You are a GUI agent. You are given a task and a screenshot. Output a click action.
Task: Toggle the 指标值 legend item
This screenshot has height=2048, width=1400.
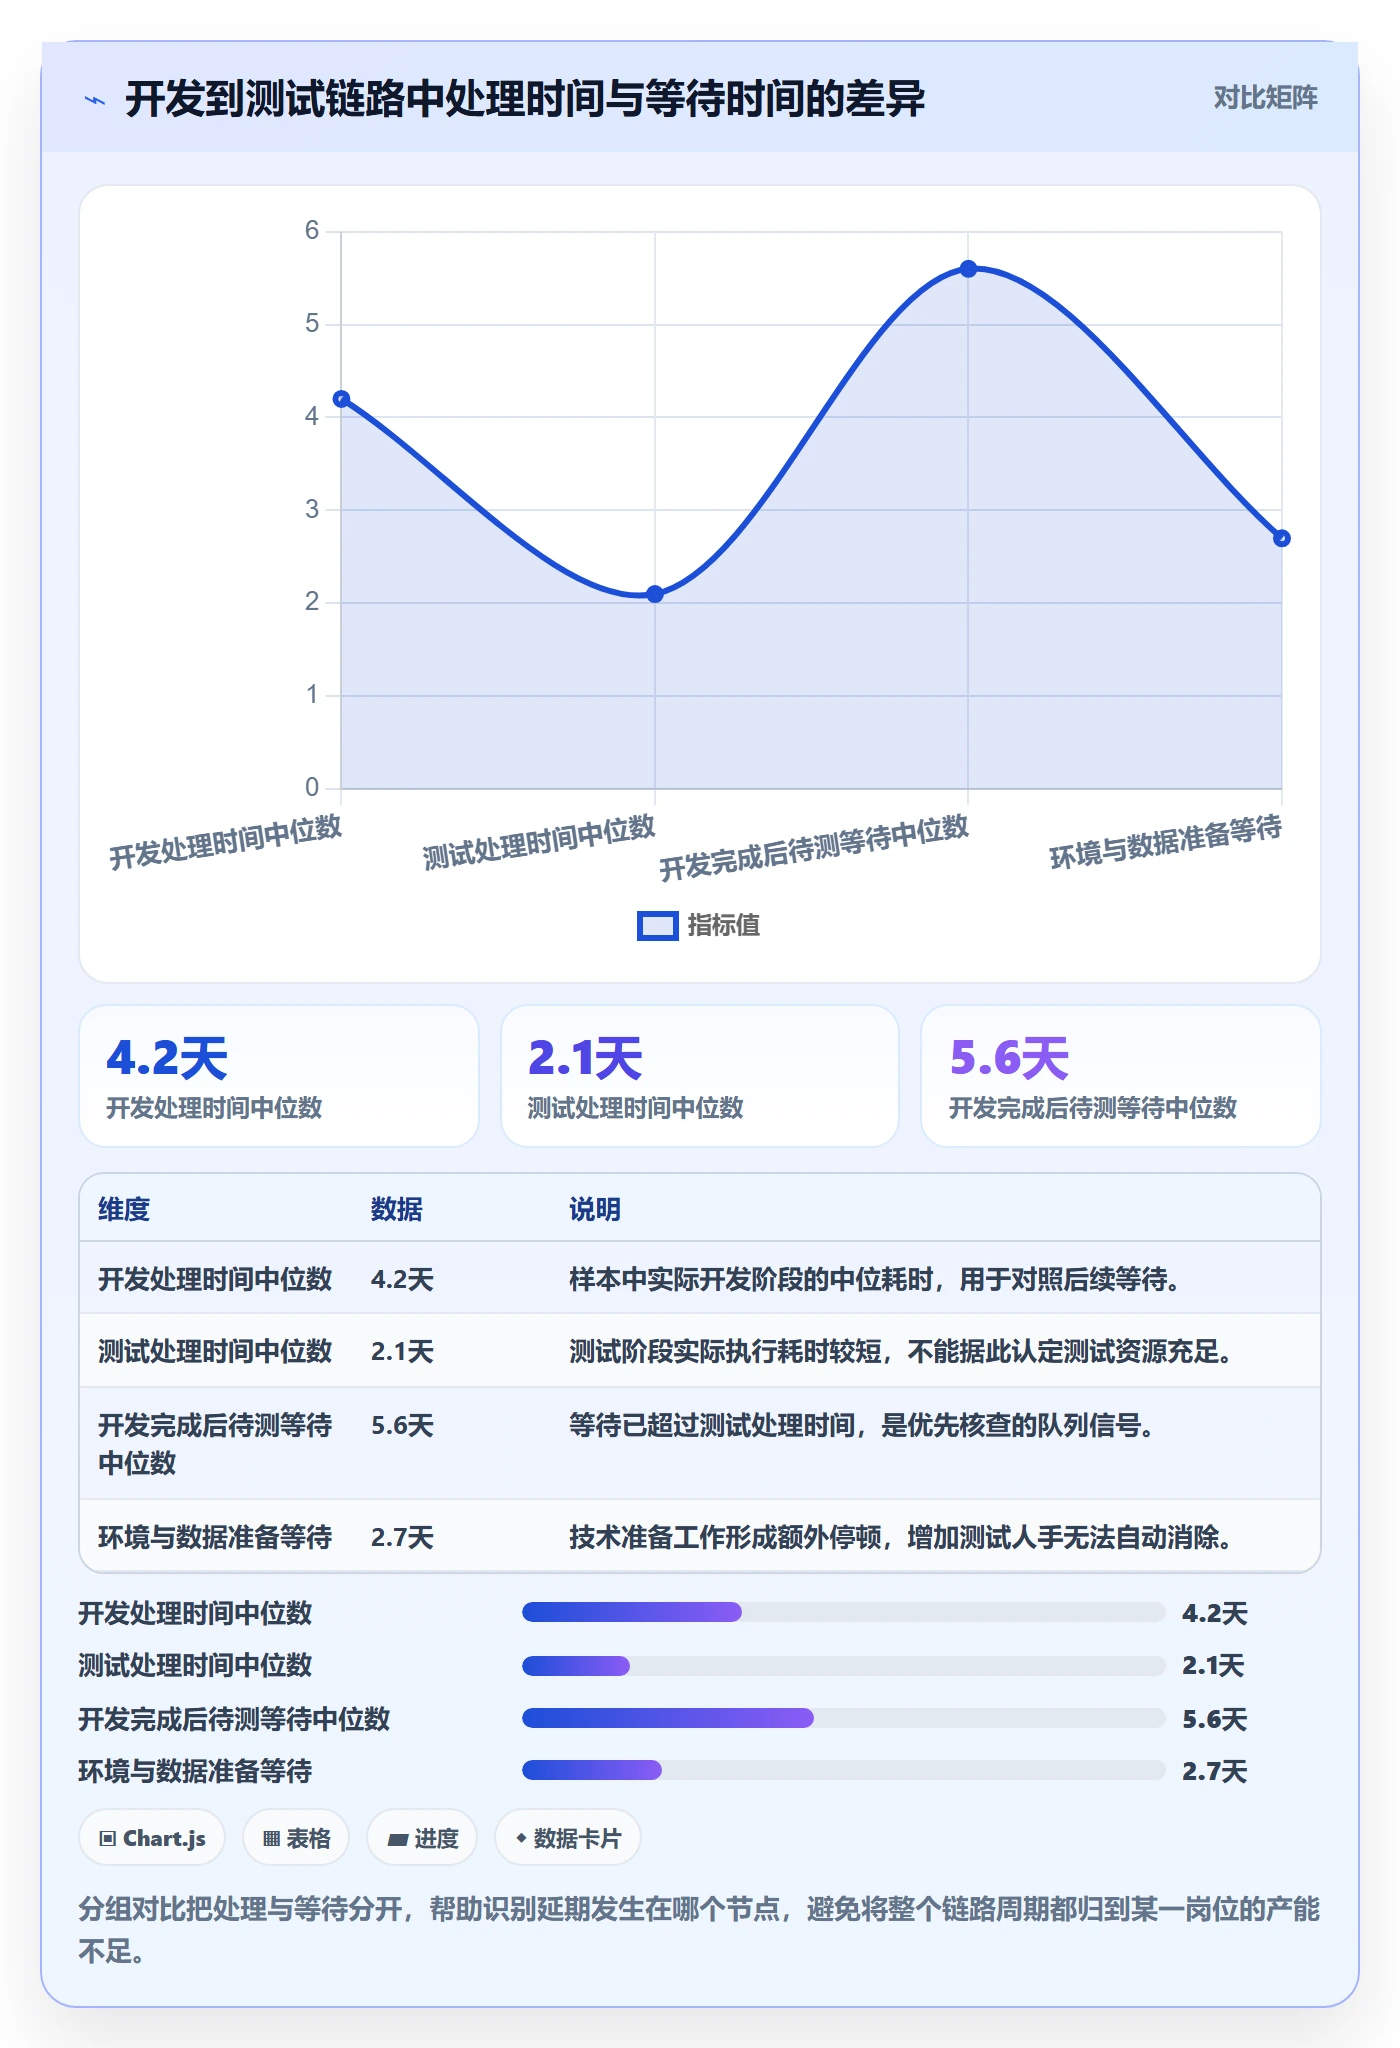(699, 925)
